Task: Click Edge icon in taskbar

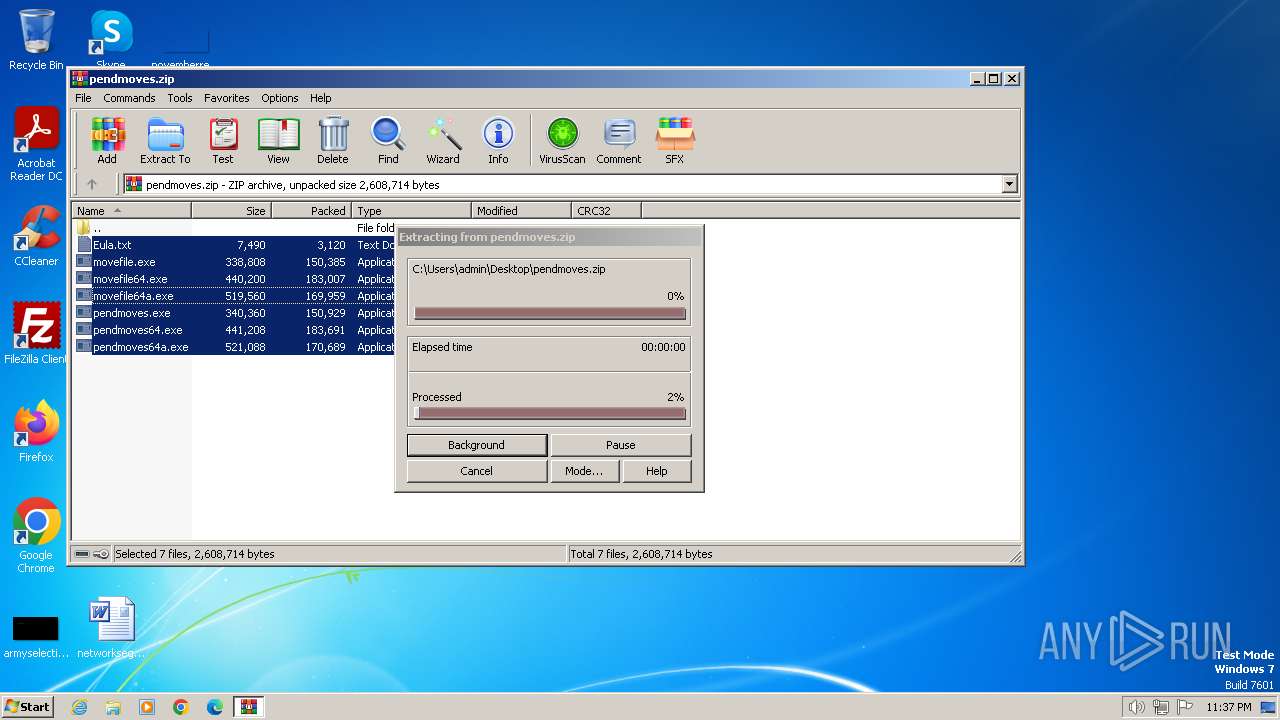Action: [215, 707]
